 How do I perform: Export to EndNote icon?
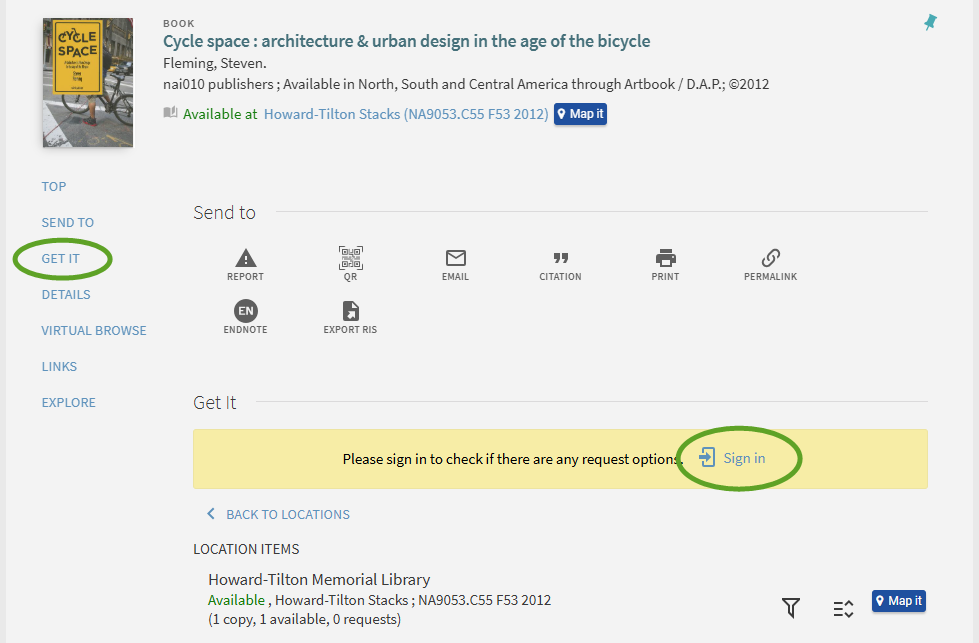click(x=245, y=312)
